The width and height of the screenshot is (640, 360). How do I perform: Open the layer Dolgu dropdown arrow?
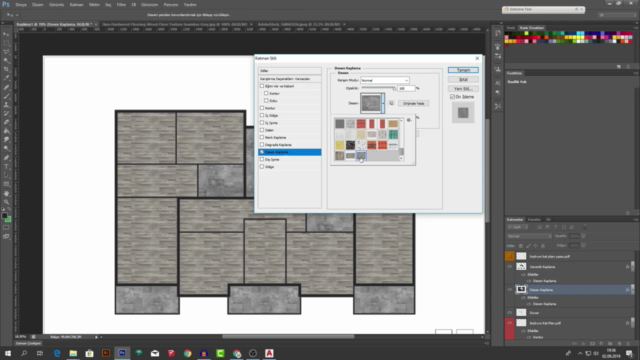583,246
